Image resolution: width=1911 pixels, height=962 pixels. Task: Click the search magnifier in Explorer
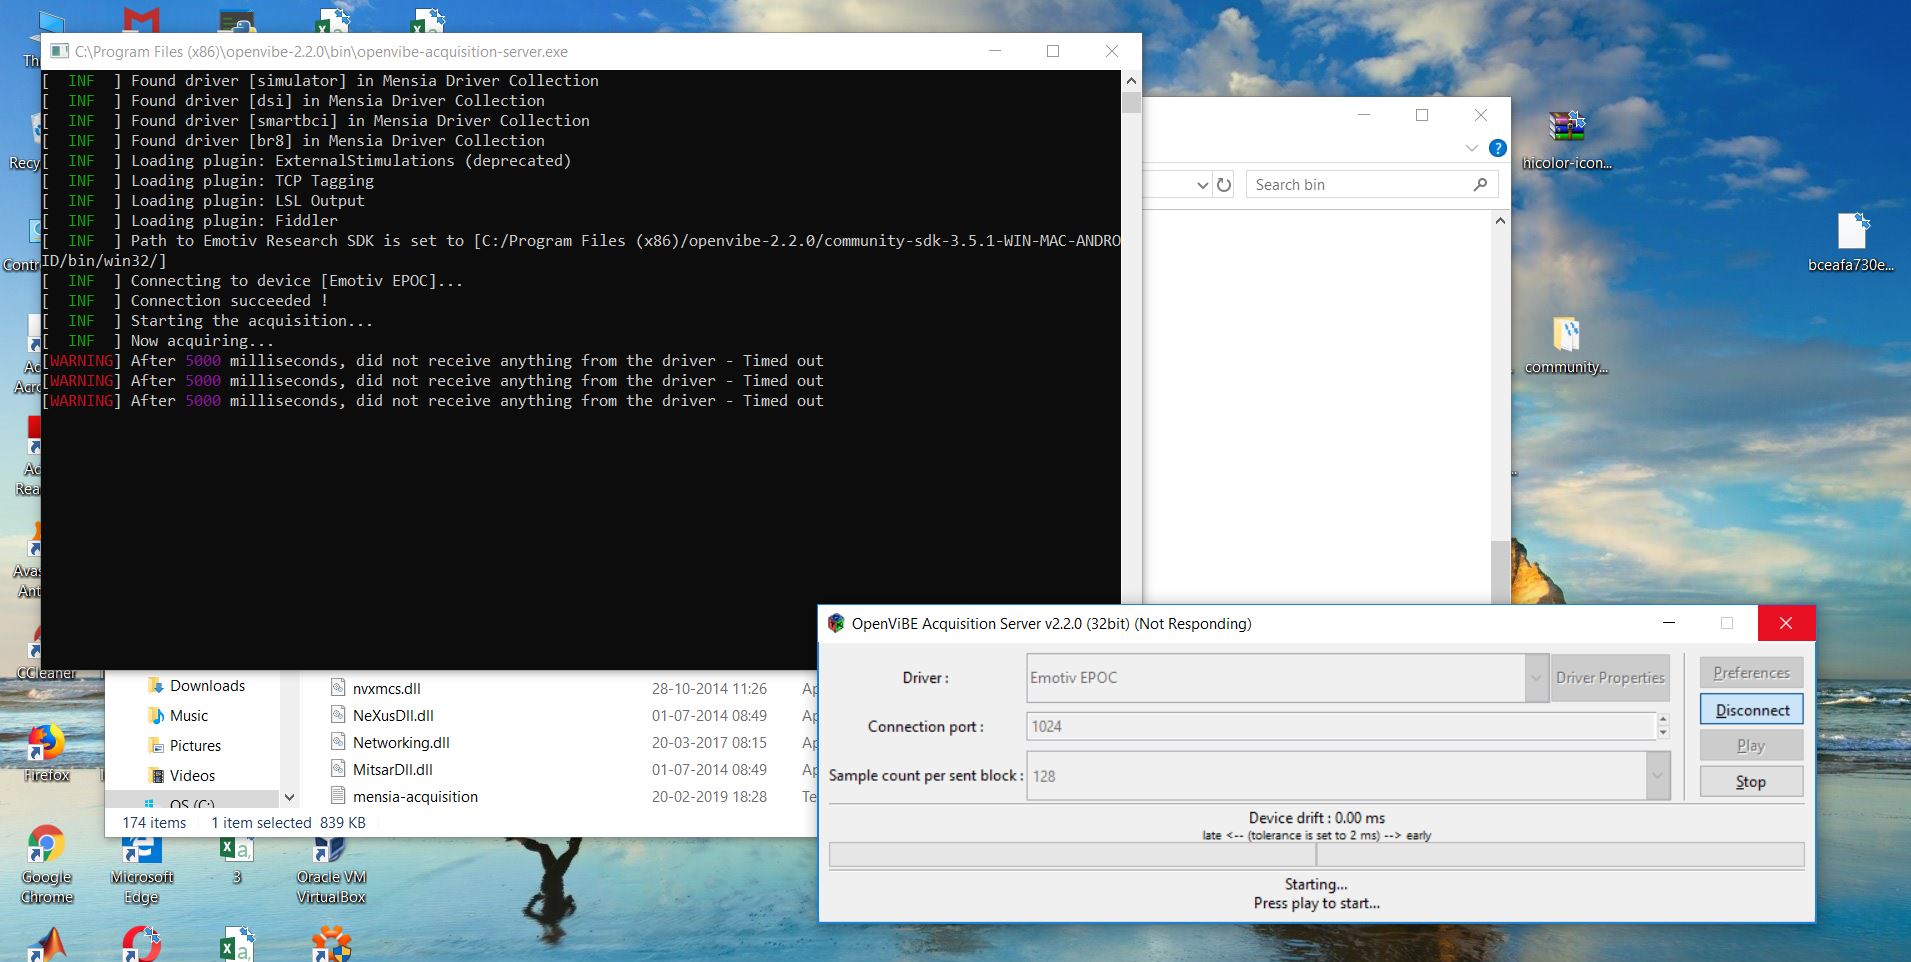[1480, 184]
